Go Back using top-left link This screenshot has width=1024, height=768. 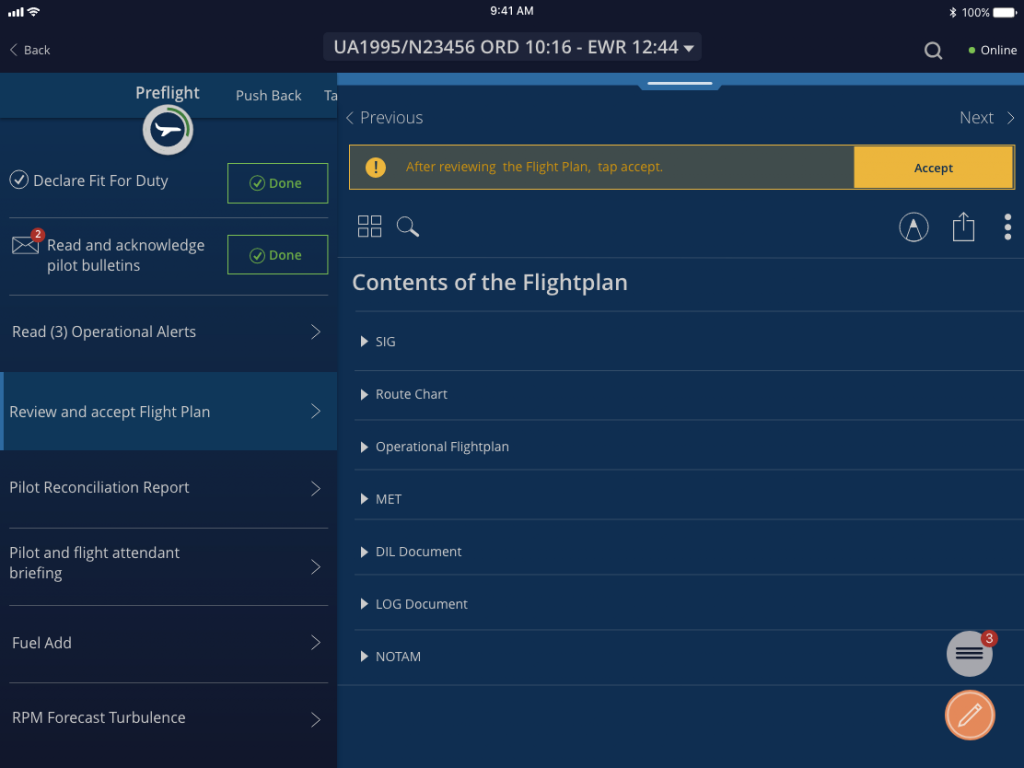(30, 50)
